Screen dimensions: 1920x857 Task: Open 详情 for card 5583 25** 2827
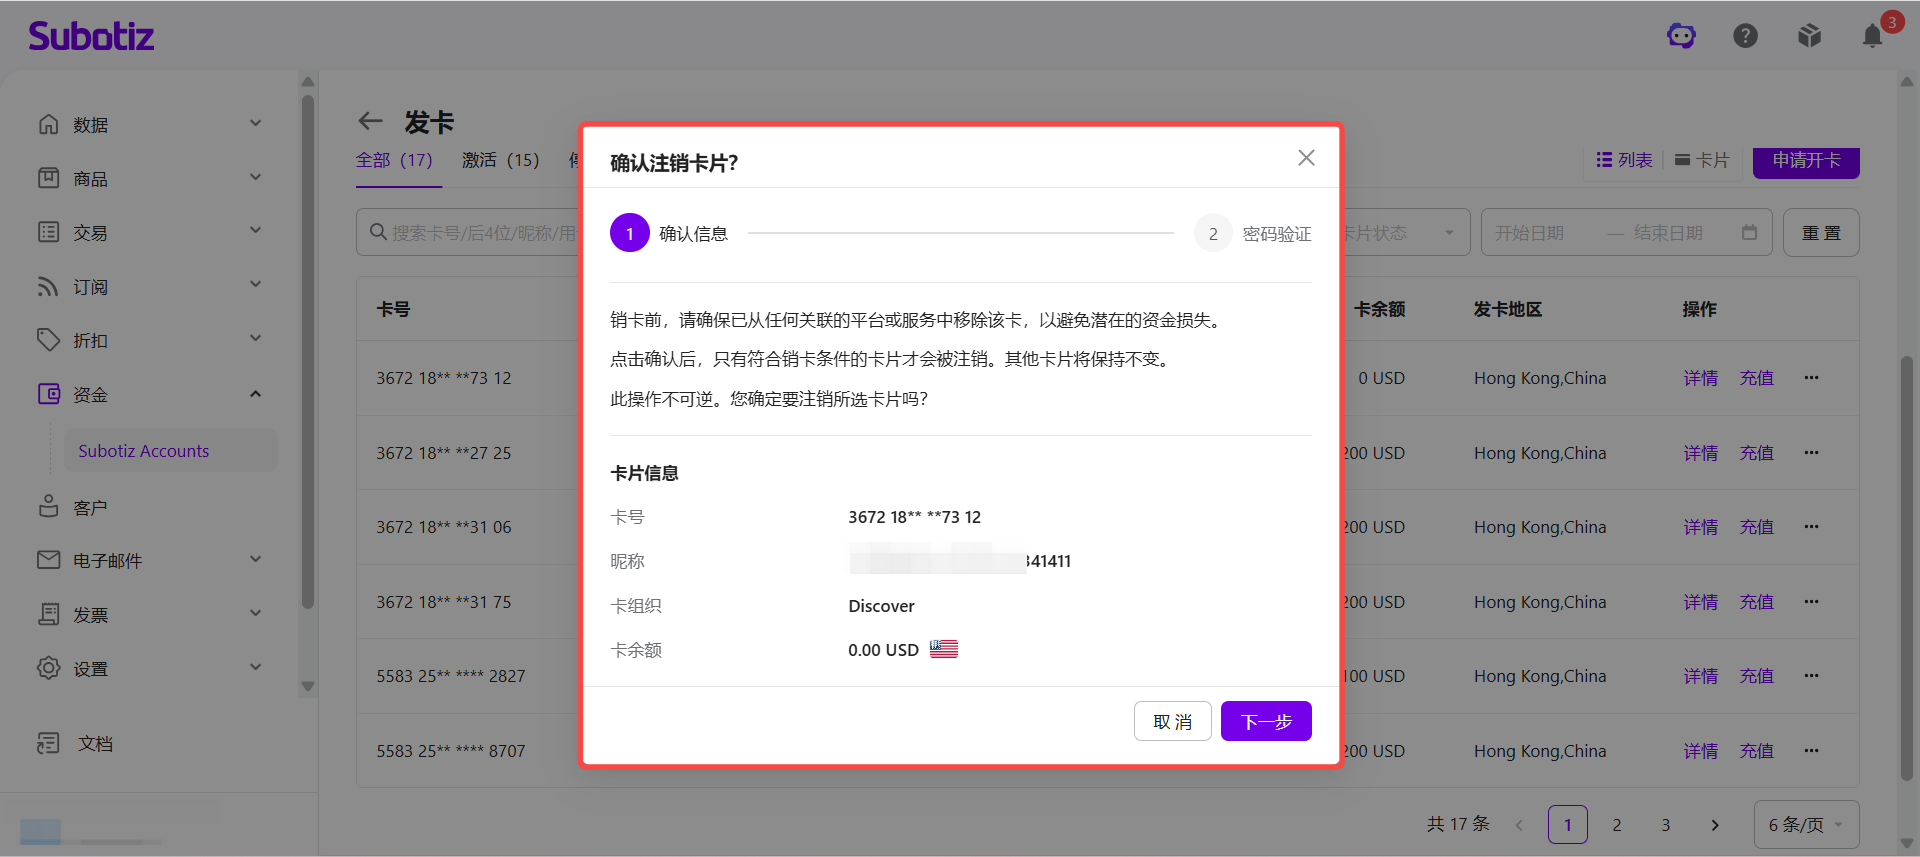click(1700, 676)
